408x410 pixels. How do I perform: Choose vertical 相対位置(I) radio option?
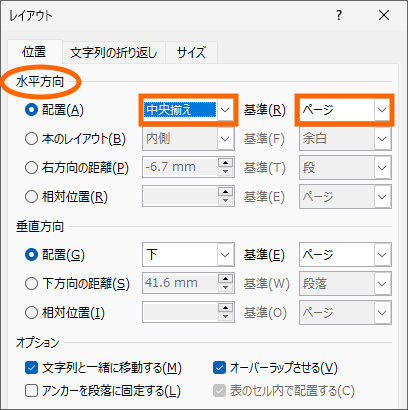31,313
